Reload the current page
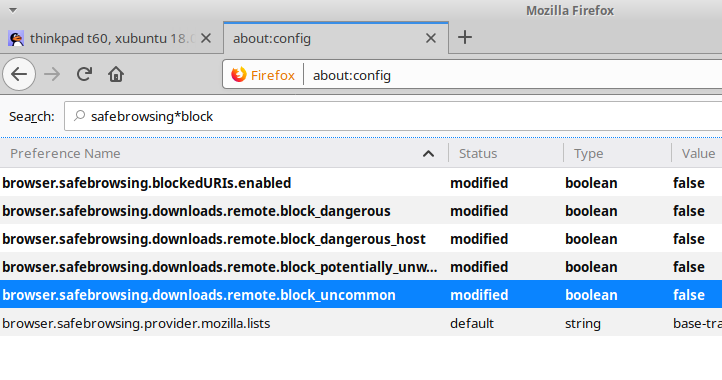722x380 pixels. (x=84, y=74)
